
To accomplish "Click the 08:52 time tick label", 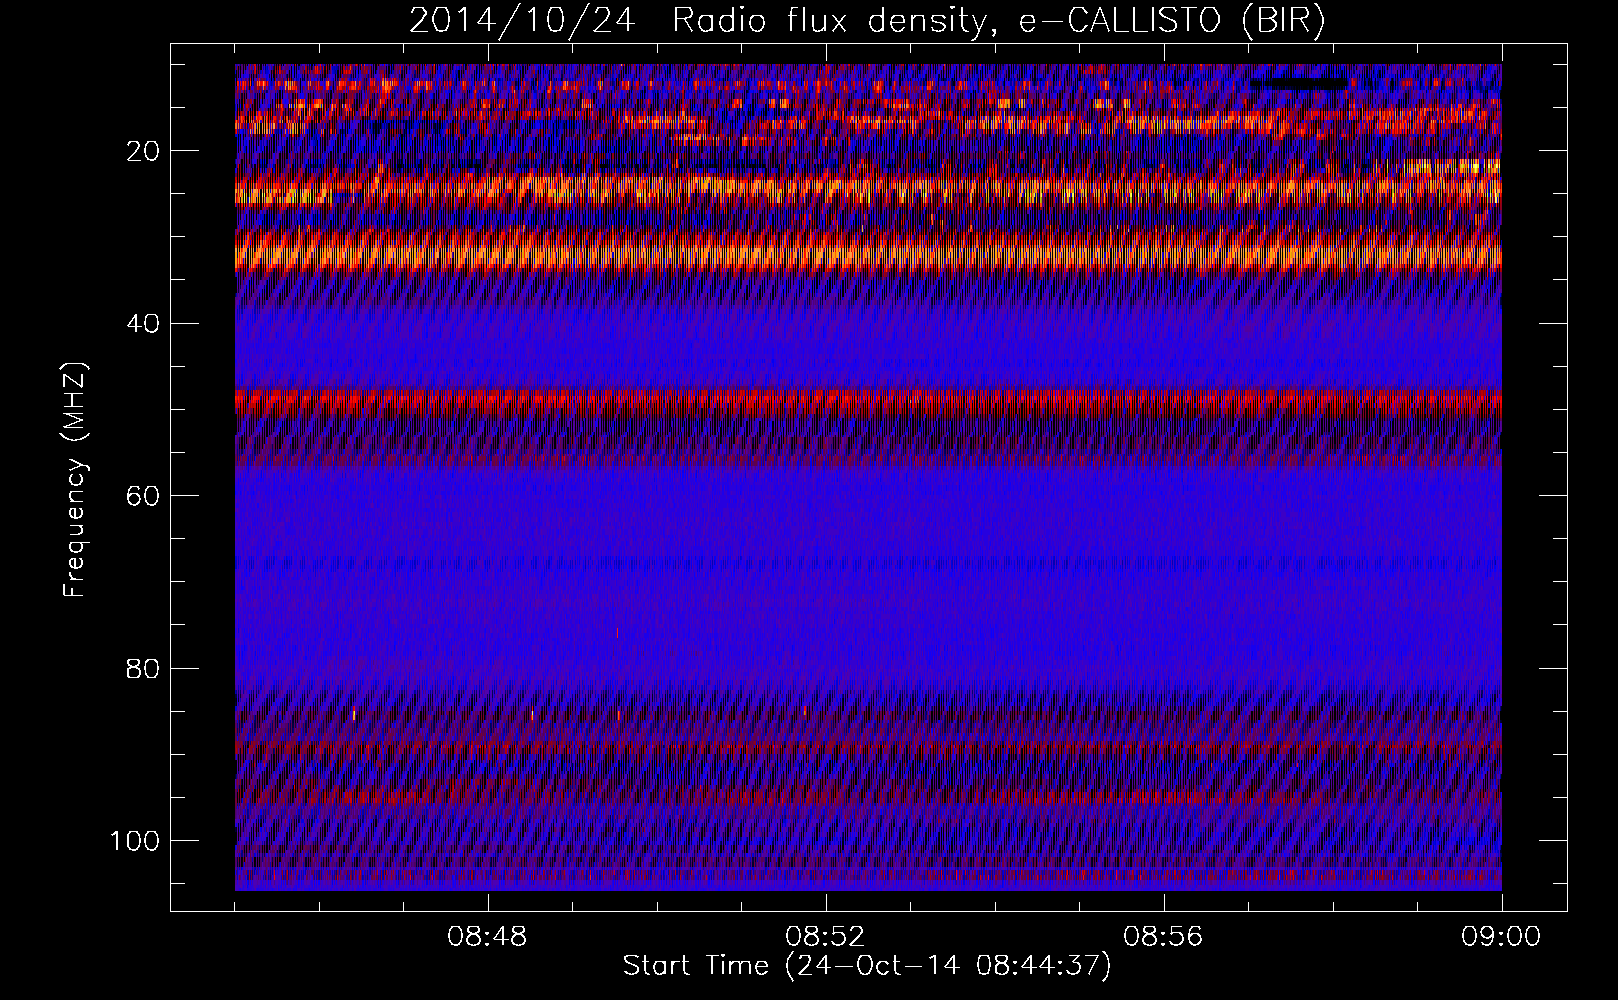I will [x=826, y=937].
